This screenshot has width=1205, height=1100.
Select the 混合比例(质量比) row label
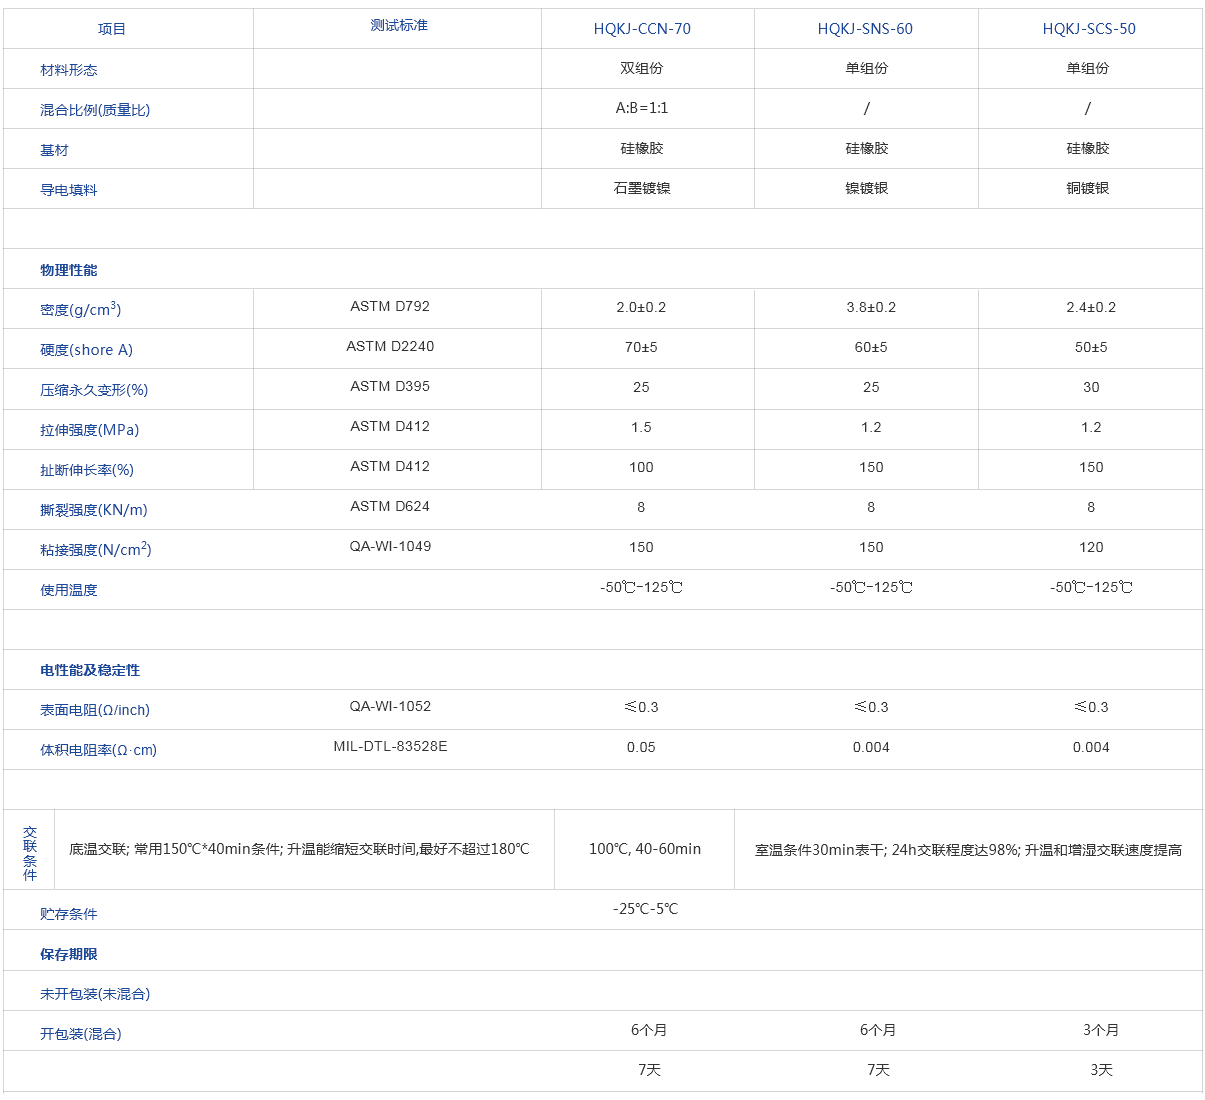[95, 110]
